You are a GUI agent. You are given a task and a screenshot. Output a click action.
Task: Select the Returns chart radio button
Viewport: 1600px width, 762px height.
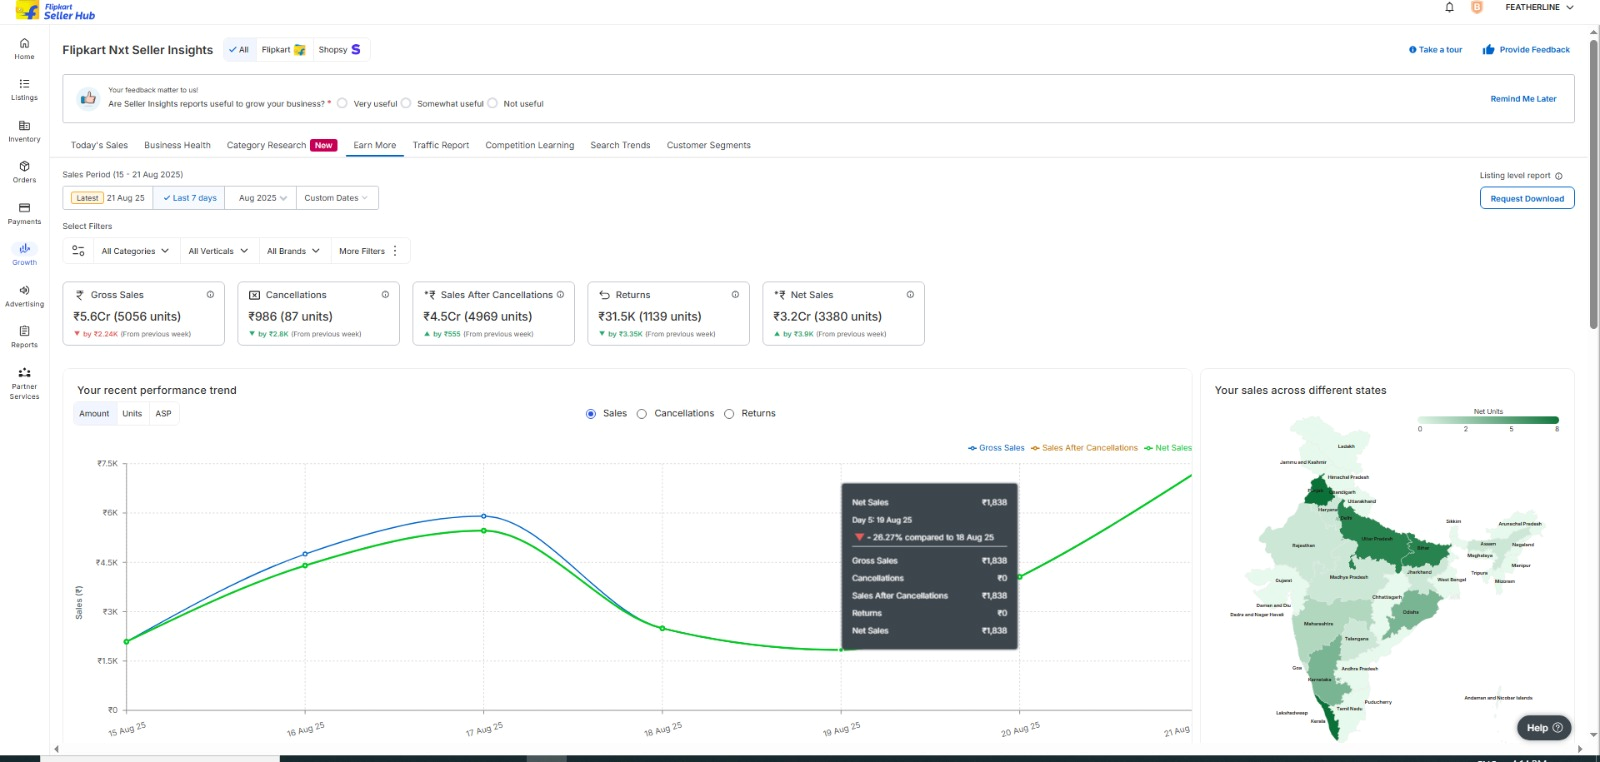click(729, 414)
